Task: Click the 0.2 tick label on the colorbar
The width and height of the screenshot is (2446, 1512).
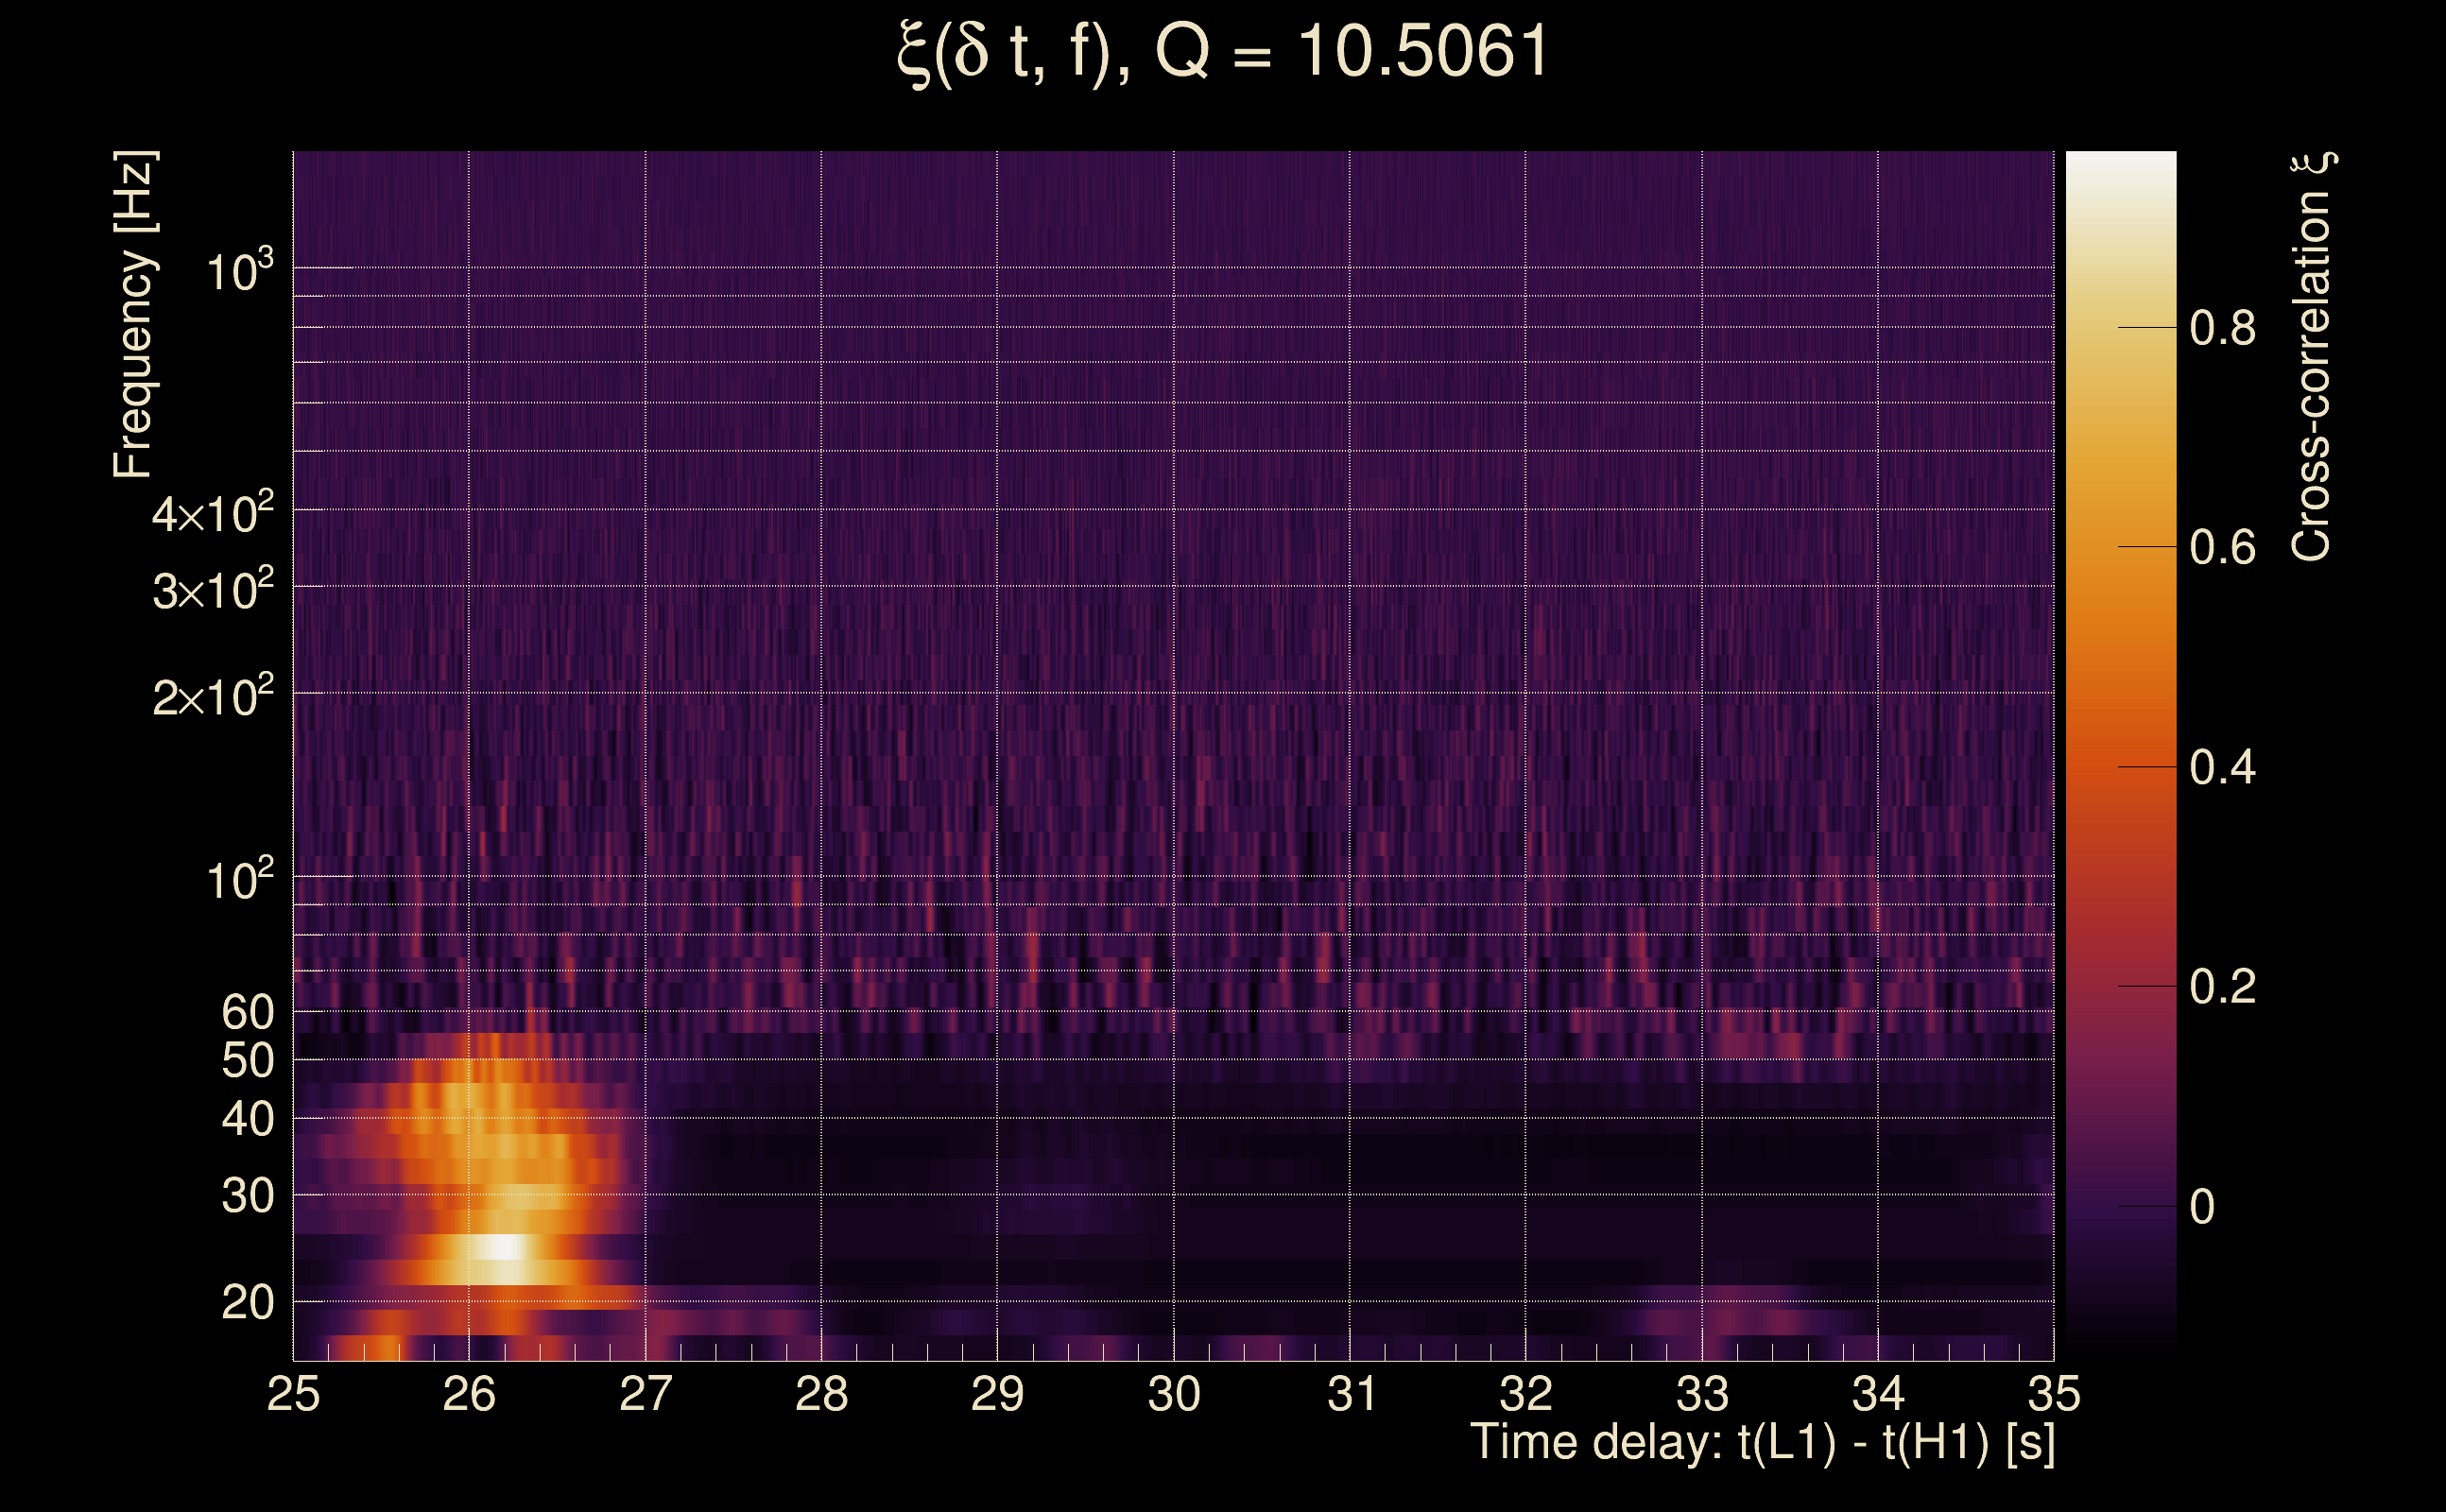Action: (2222, 987)
